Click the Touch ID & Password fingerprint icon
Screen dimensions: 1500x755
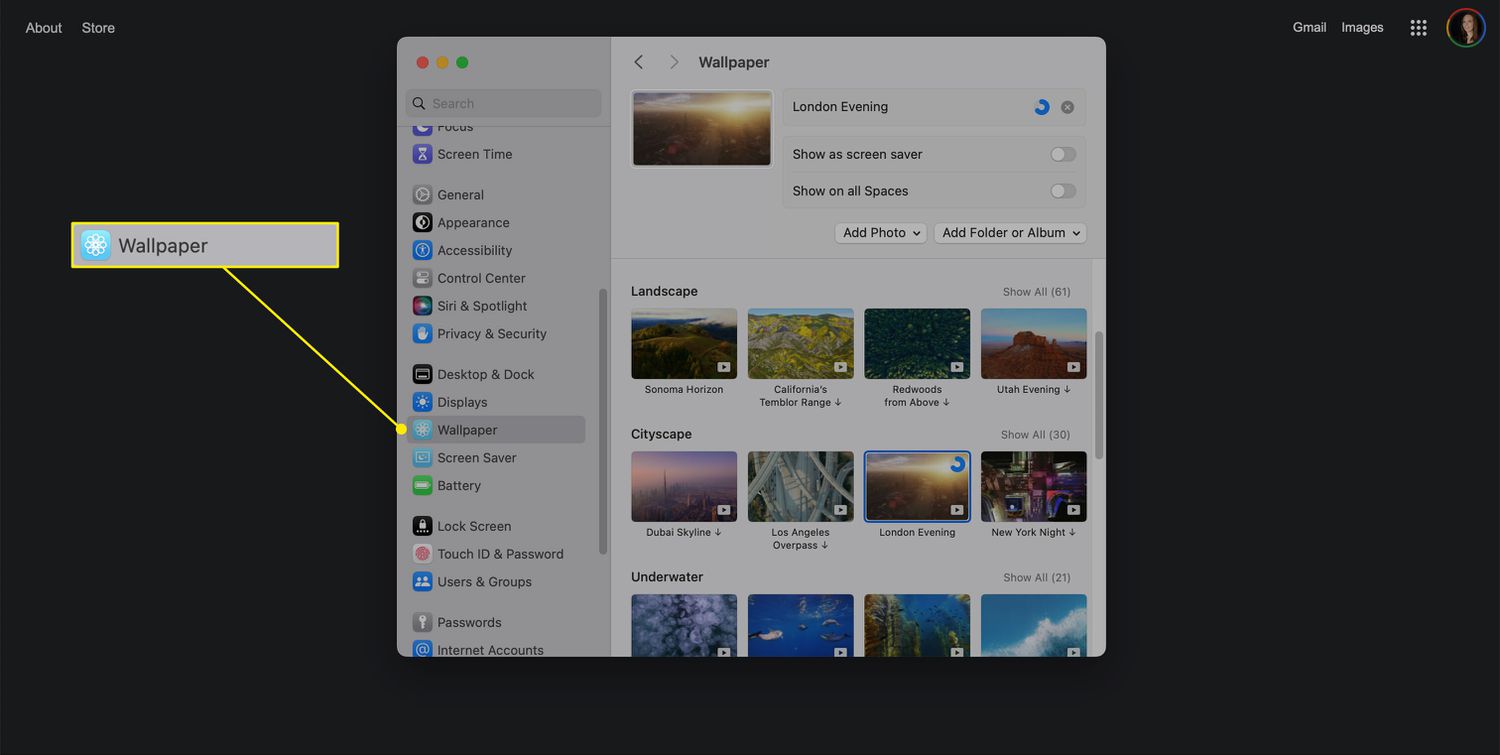[x=422, y=554]
